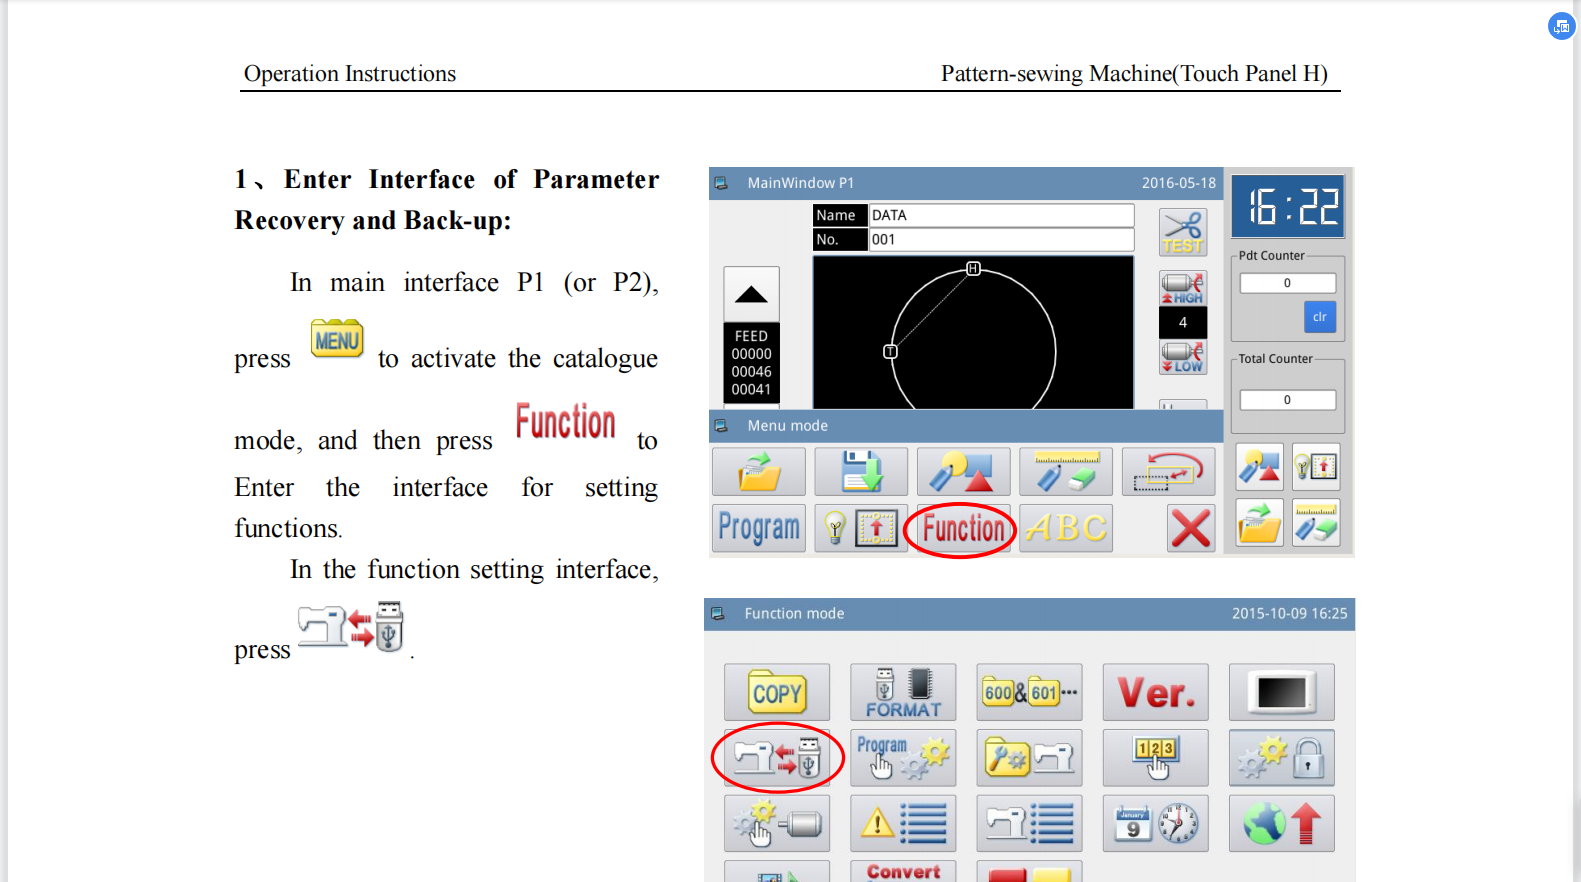This screenshot has height=882, width=1581.
Task: Click the Program hand-gears settings icon
Action: 903,758
